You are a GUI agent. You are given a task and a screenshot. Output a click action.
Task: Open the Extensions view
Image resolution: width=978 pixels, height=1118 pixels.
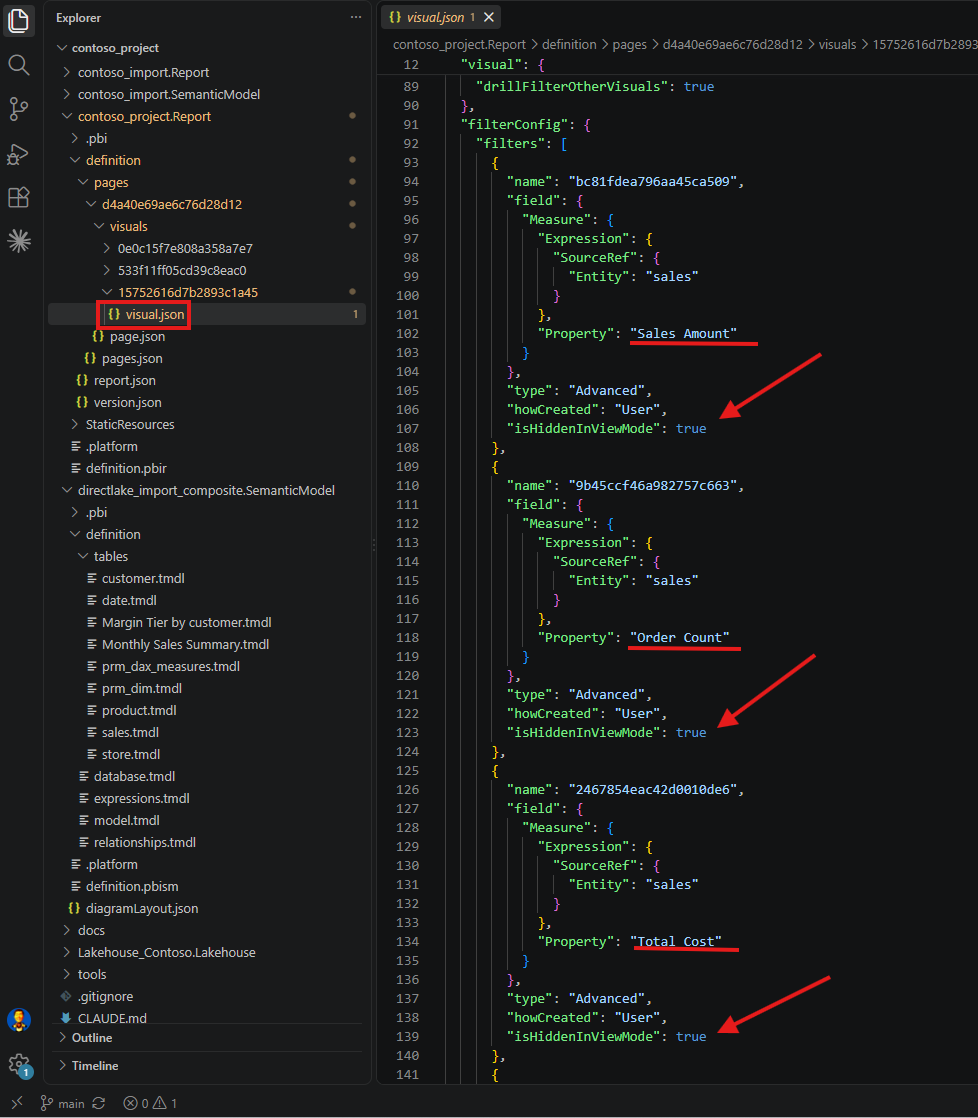point(19,197)
